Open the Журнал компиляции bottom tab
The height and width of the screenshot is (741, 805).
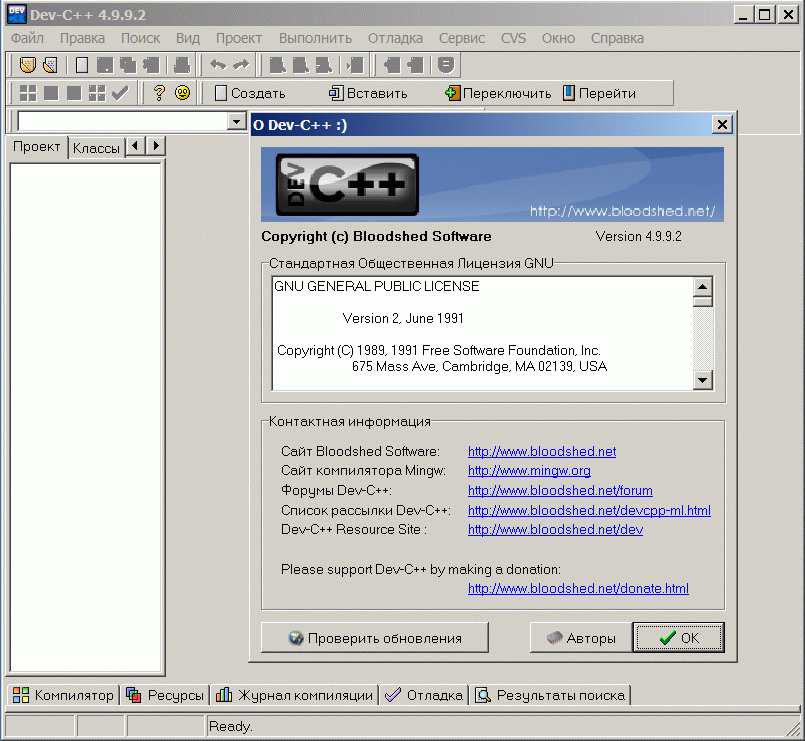pos(294,695)
